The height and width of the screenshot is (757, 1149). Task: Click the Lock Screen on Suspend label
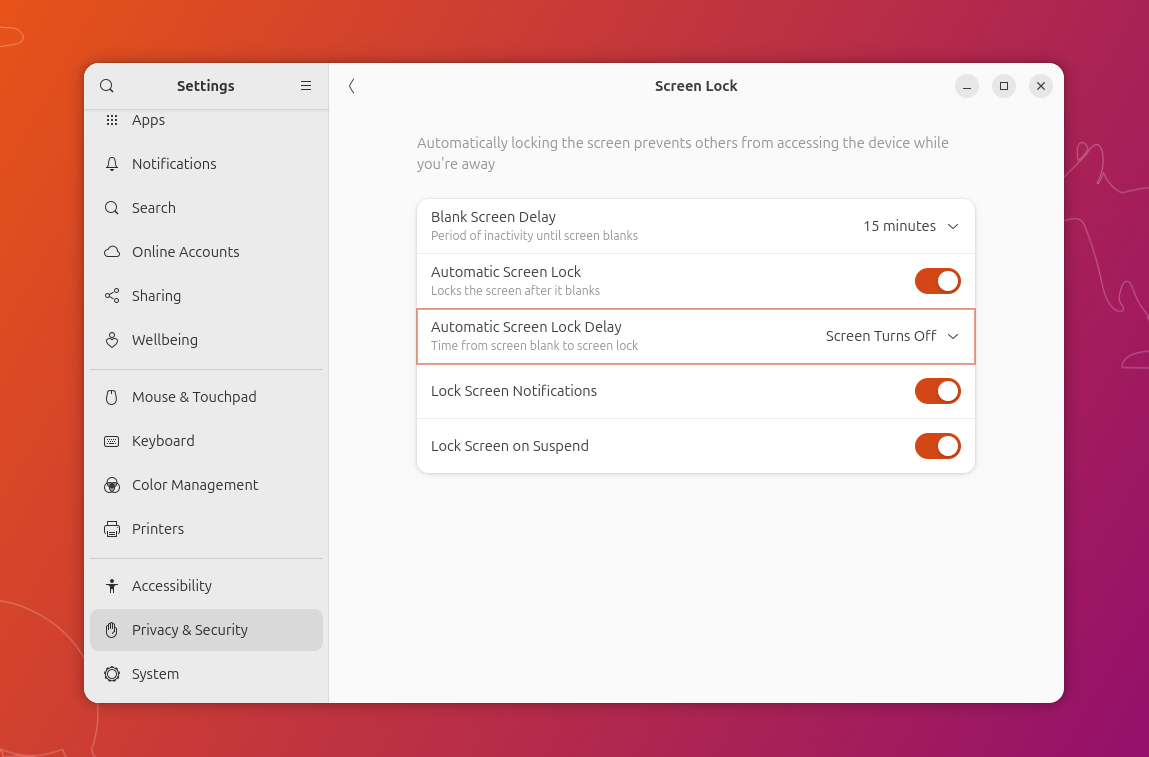tap(509, 446)
